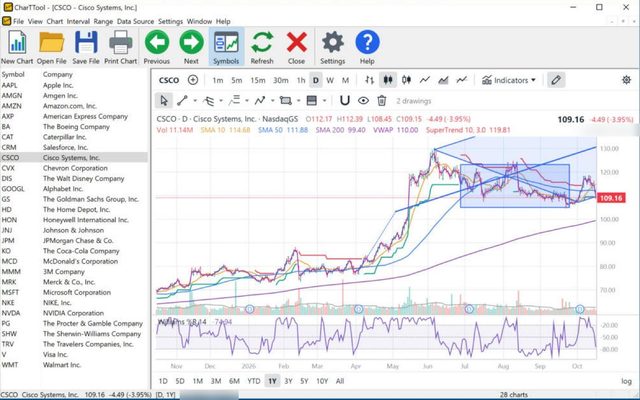Select the pitchfork/fib drawing tool
This screenshot has height=400, width=640.
pyautogui.click(x=209, y=100)
